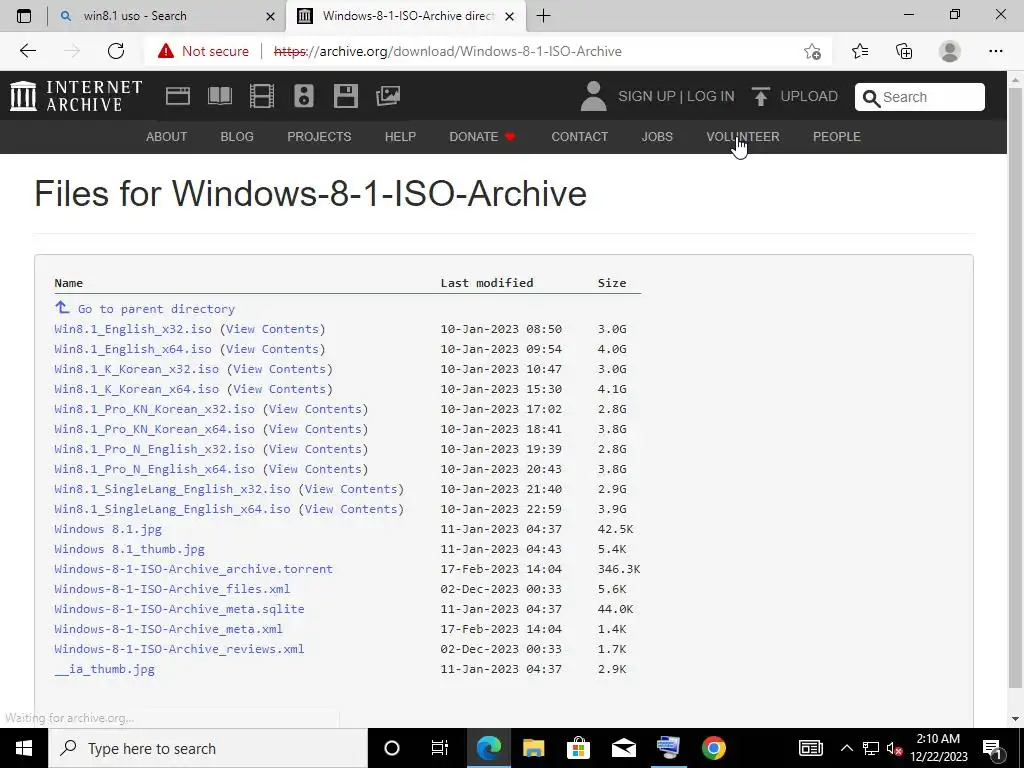Click the taskbar clock showing 2:10 AM
The width and height of the screenshot is (1024, 768).
pyautogui.click(x=938, y=748)
